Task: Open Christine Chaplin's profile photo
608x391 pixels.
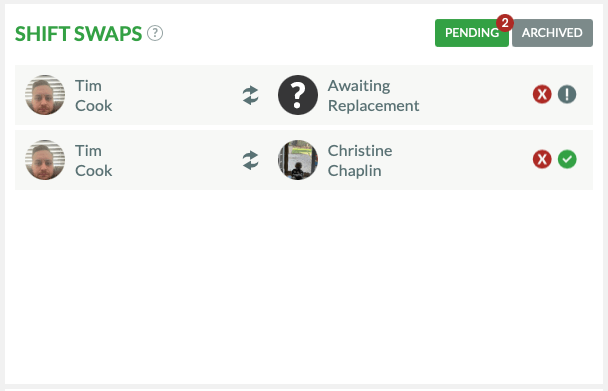Action: point(298,160)
